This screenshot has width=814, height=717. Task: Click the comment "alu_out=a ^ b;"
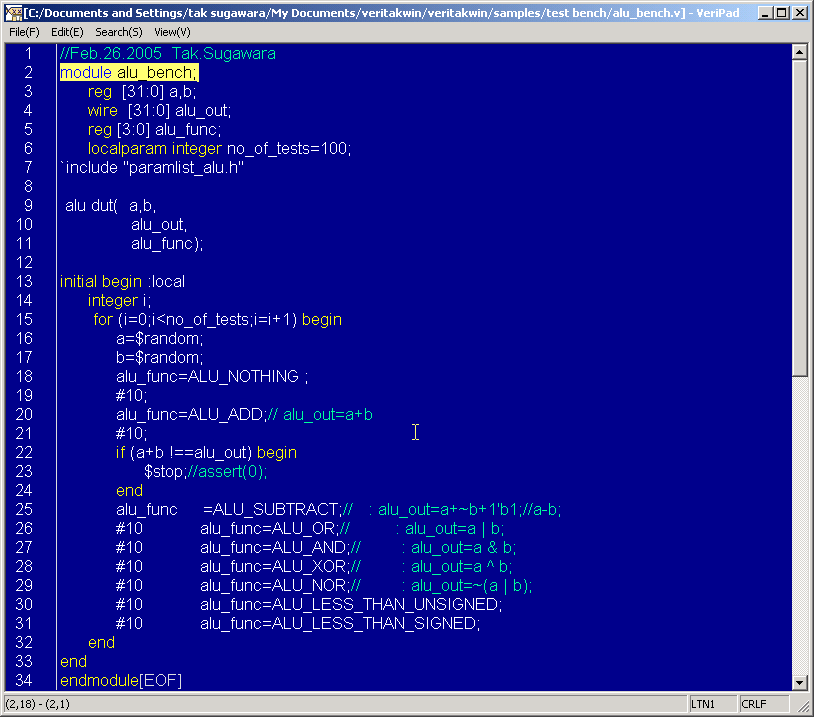pos(462,566)
